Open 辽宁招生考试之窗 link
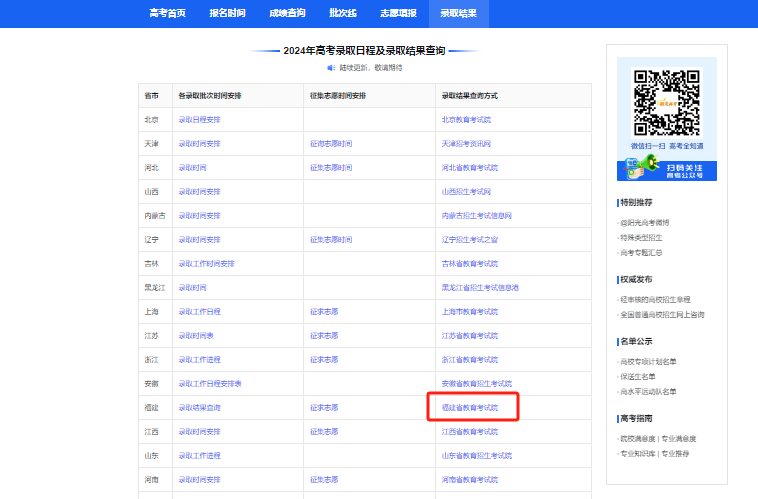This screenshot has width=758, height=499. tap(469, 240)
